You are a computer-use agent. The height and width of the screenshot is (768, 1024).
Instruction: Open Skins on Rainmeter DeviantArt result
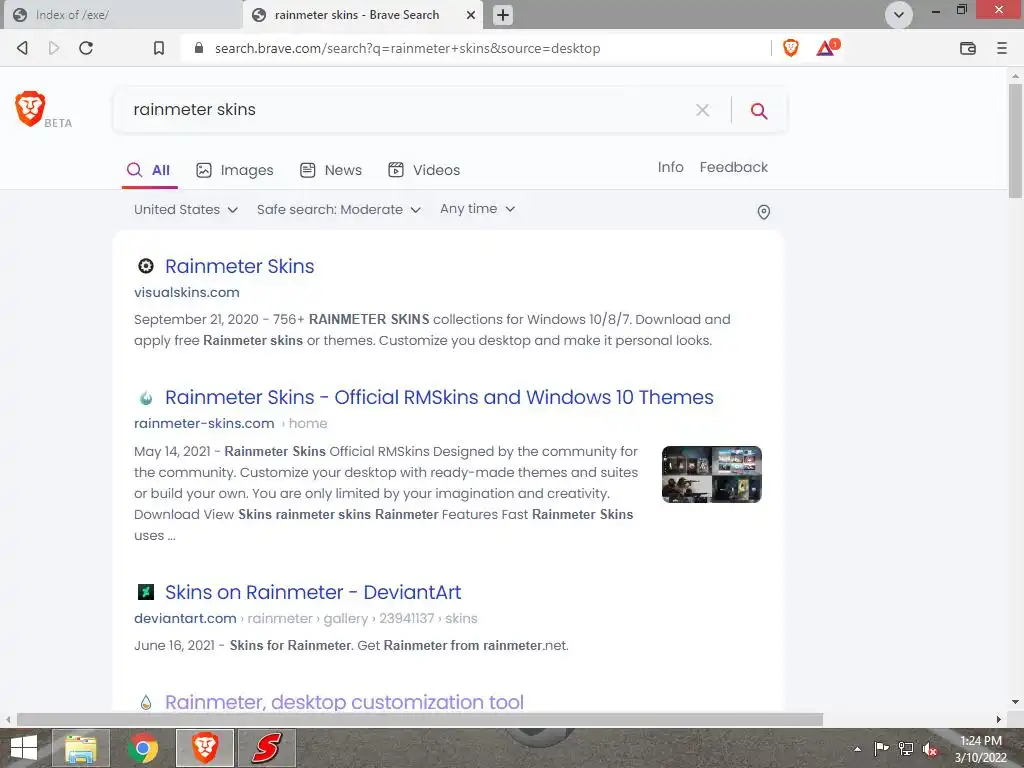(313, 592)
